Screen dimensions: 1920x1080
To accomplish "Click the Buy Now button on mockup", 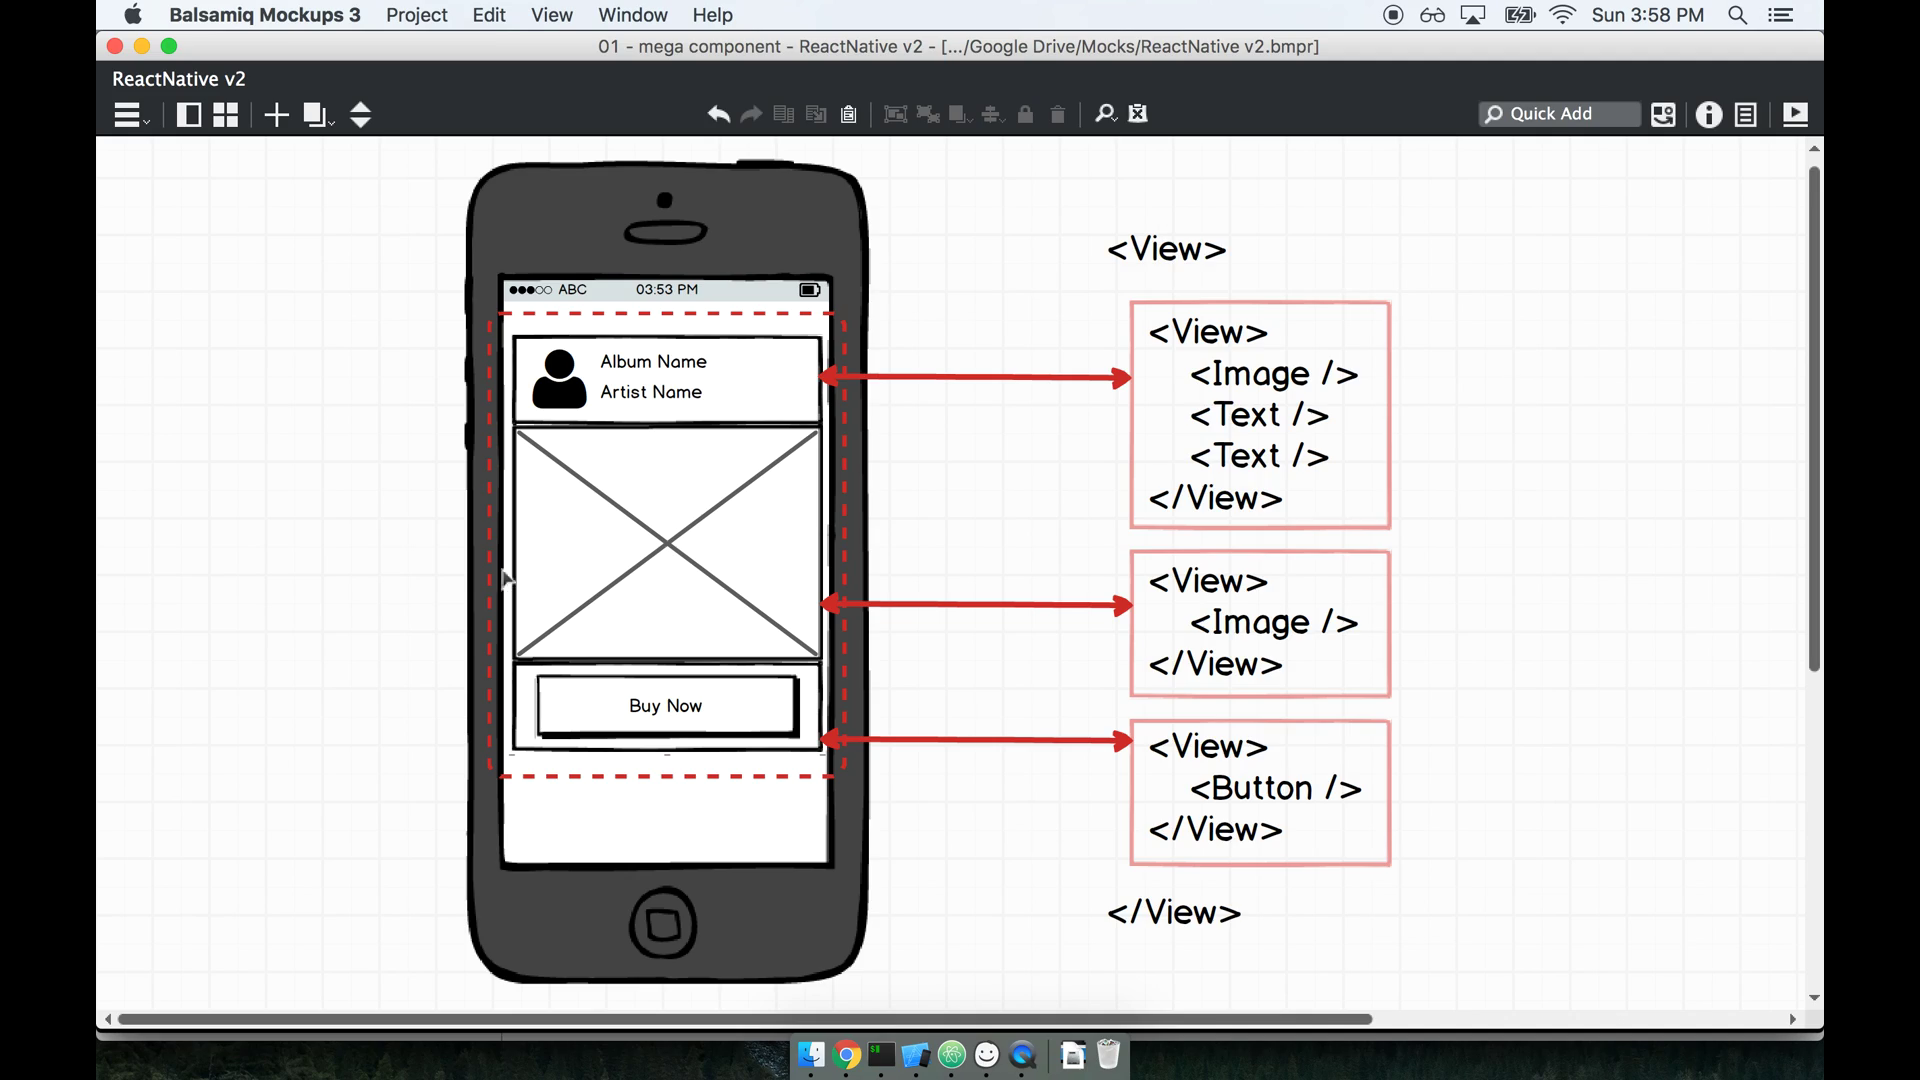I will [665, 705].
